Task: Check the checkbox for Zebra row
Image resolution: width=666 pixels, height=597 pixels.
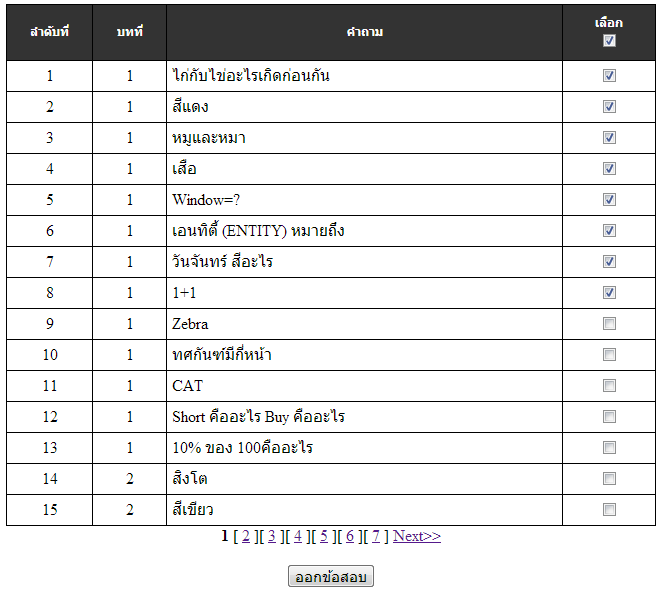Action: 609,324
